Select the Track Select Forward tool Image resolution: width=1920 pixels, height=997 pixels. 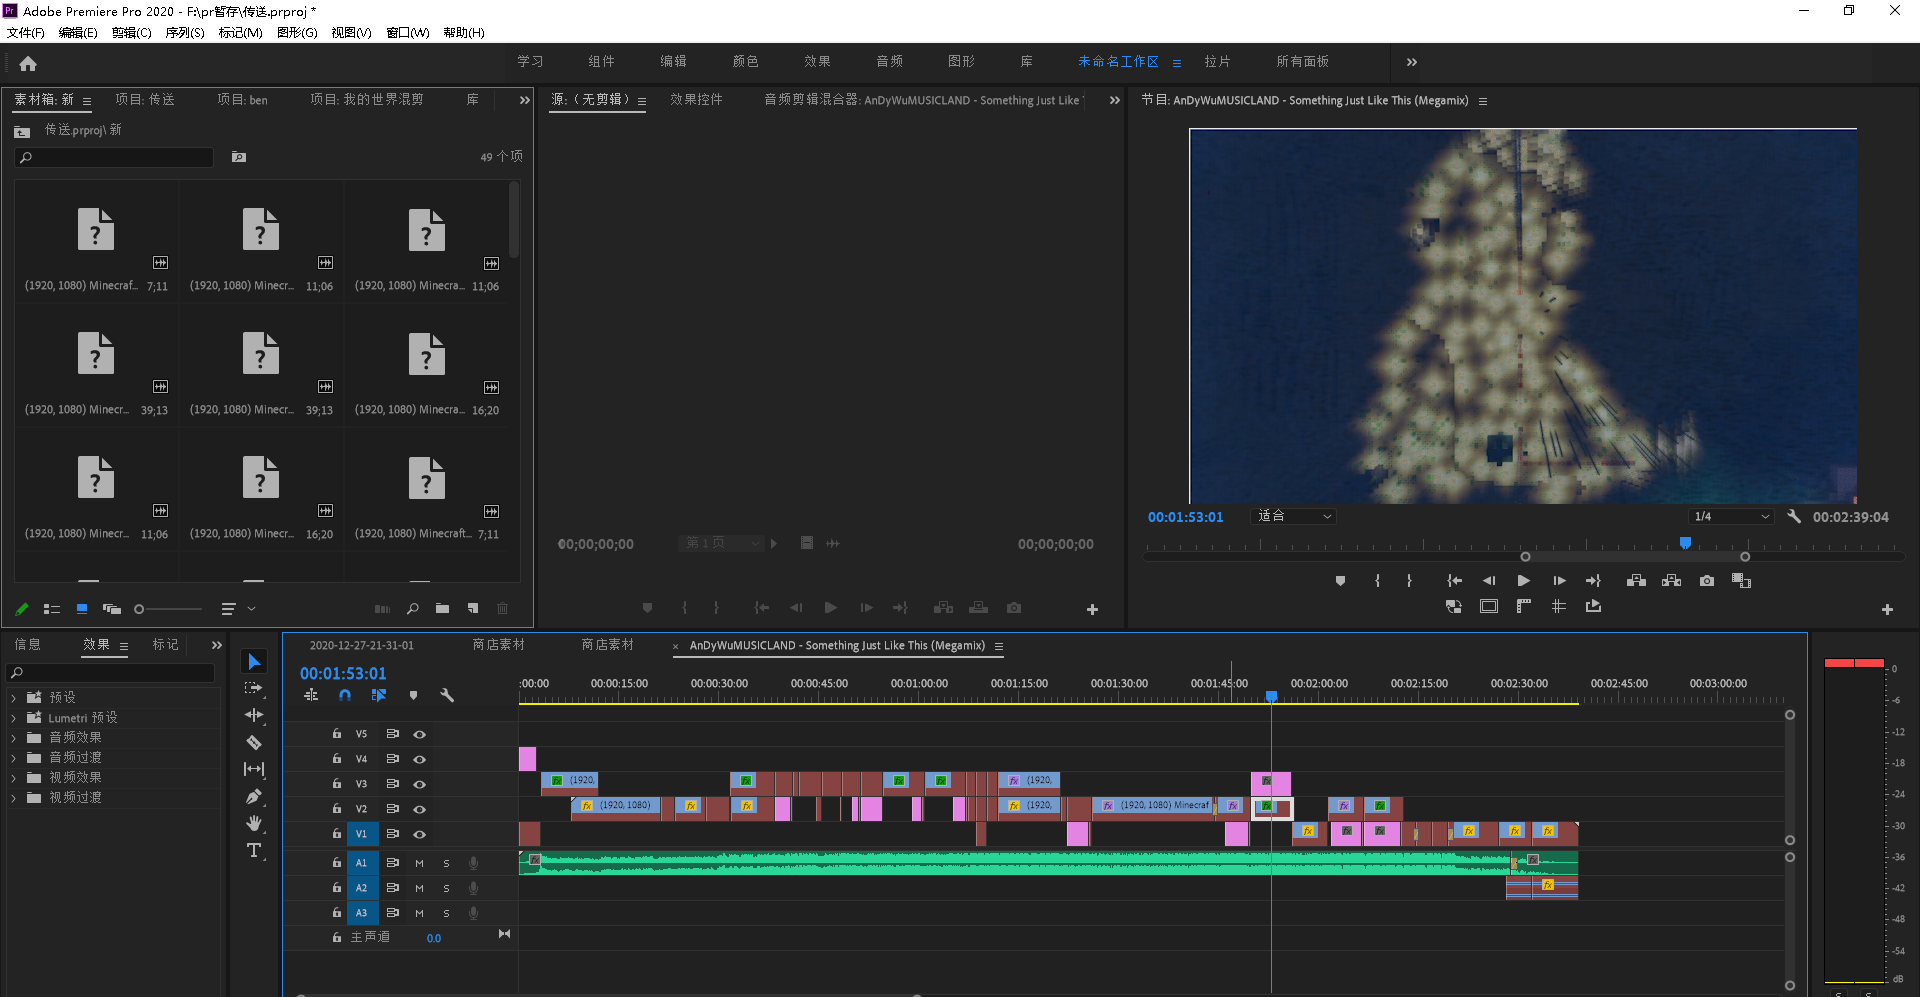(x=254, y=688)
